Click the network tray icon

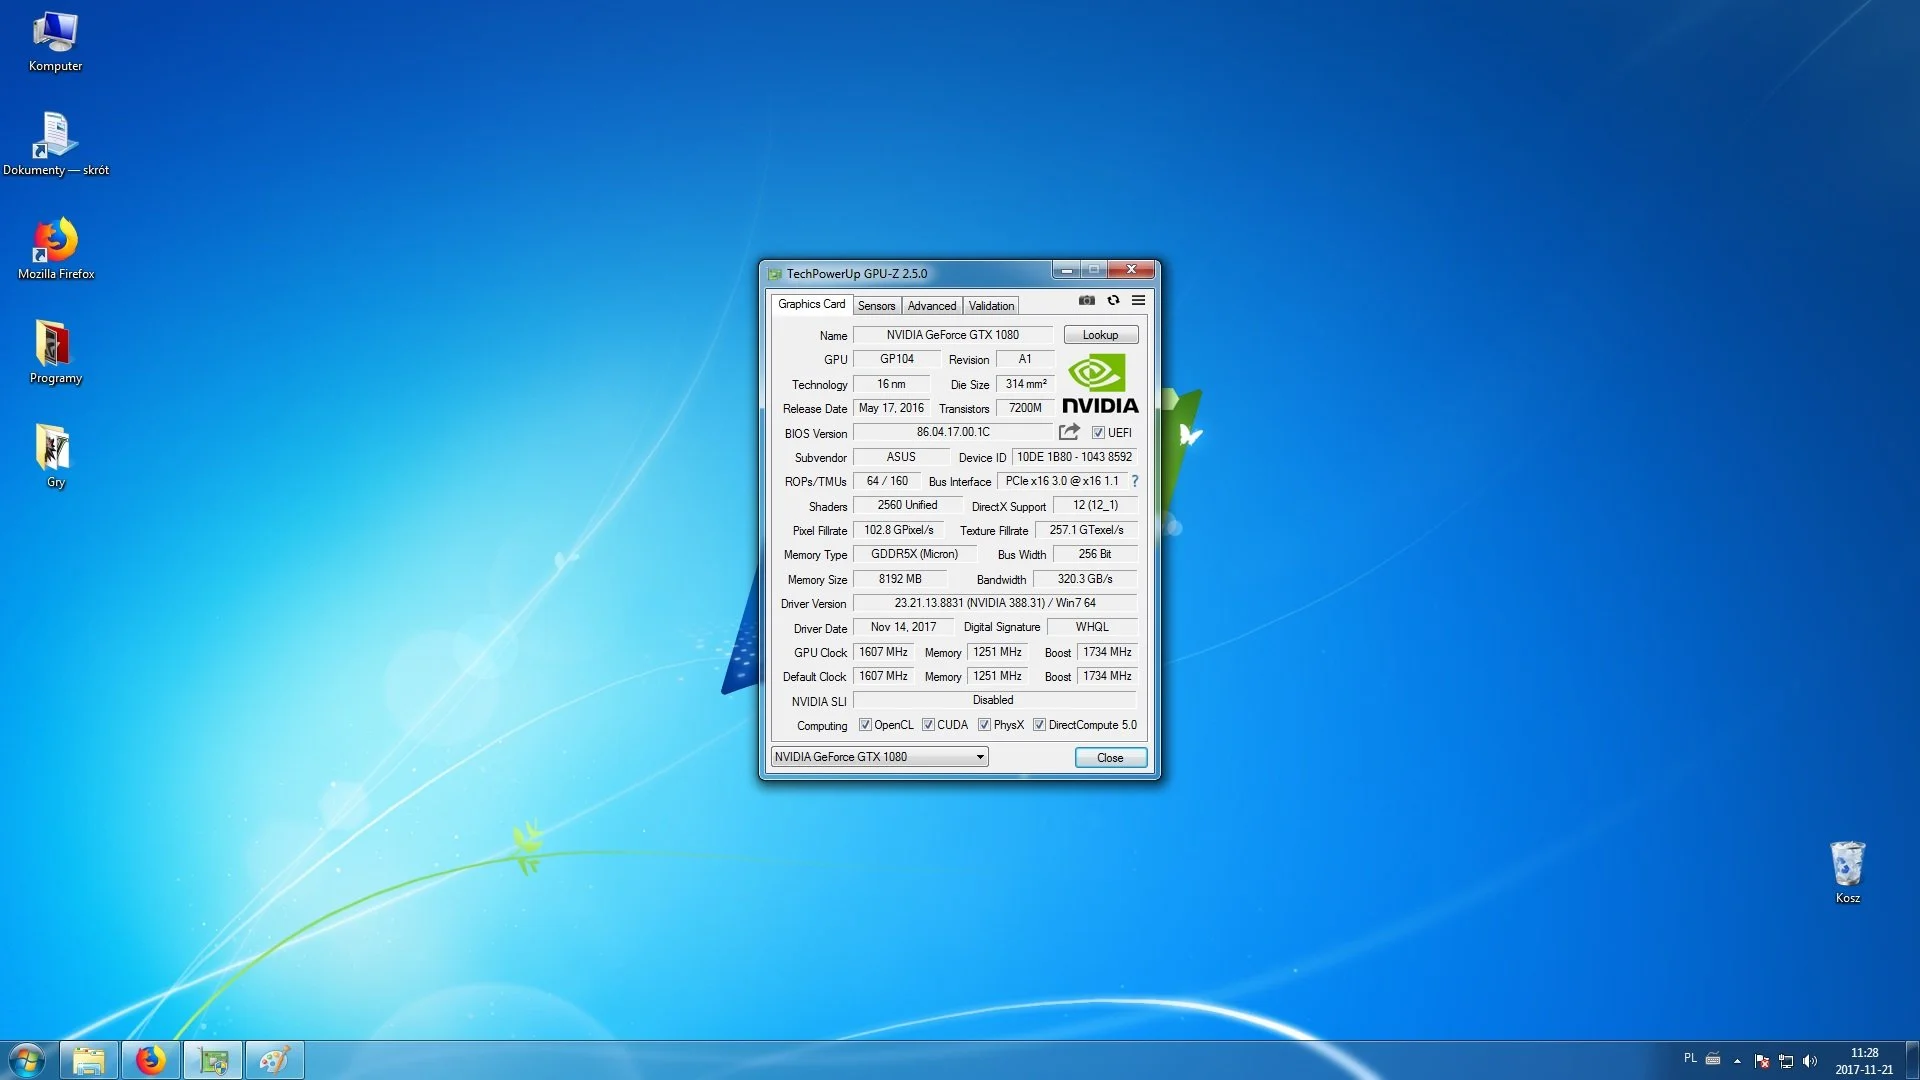click(x=1786, y=1061)
